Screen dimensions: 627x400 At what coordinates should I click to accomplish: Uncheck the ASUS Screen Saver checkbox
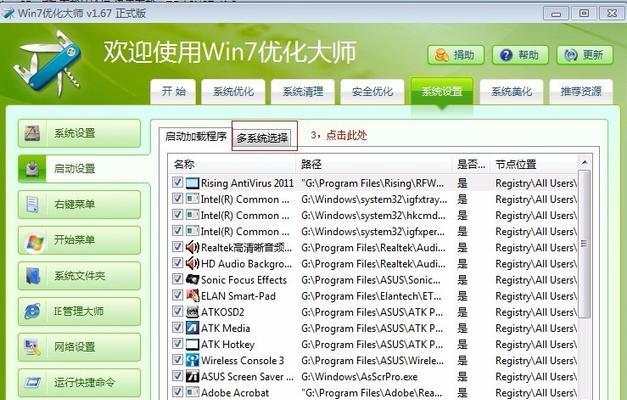178,376
